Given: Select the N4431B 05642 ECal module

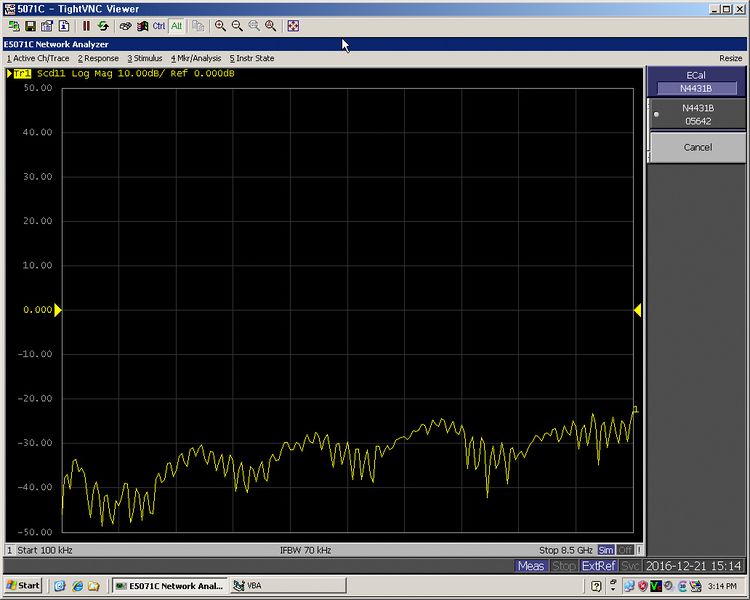Looking at the screenshot, I should (x=698, y=114).
